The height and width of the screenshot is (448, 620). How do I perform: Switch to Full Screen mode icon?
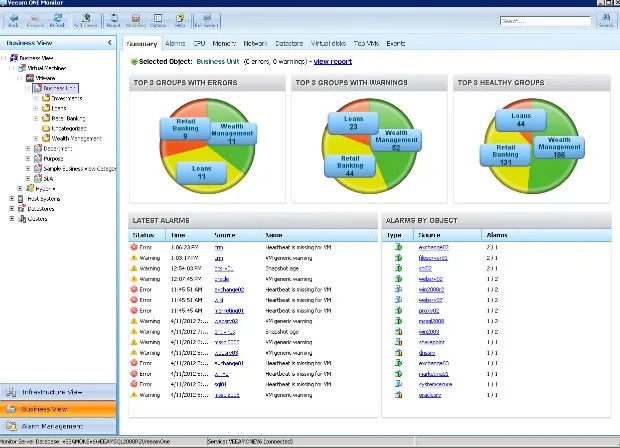coord(206,20)
